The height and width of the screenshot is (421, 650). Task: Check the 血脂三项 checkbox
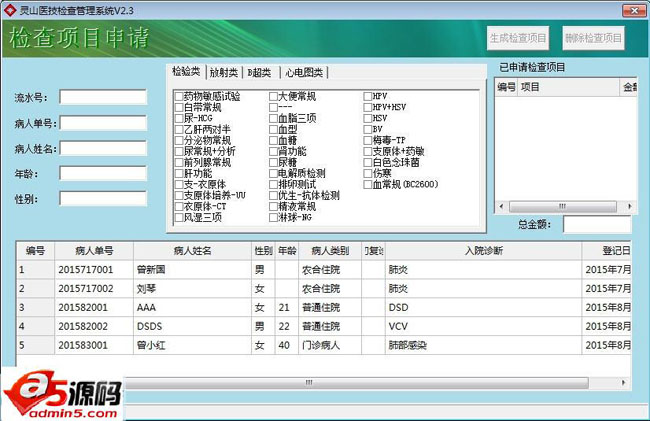point(273,118)
